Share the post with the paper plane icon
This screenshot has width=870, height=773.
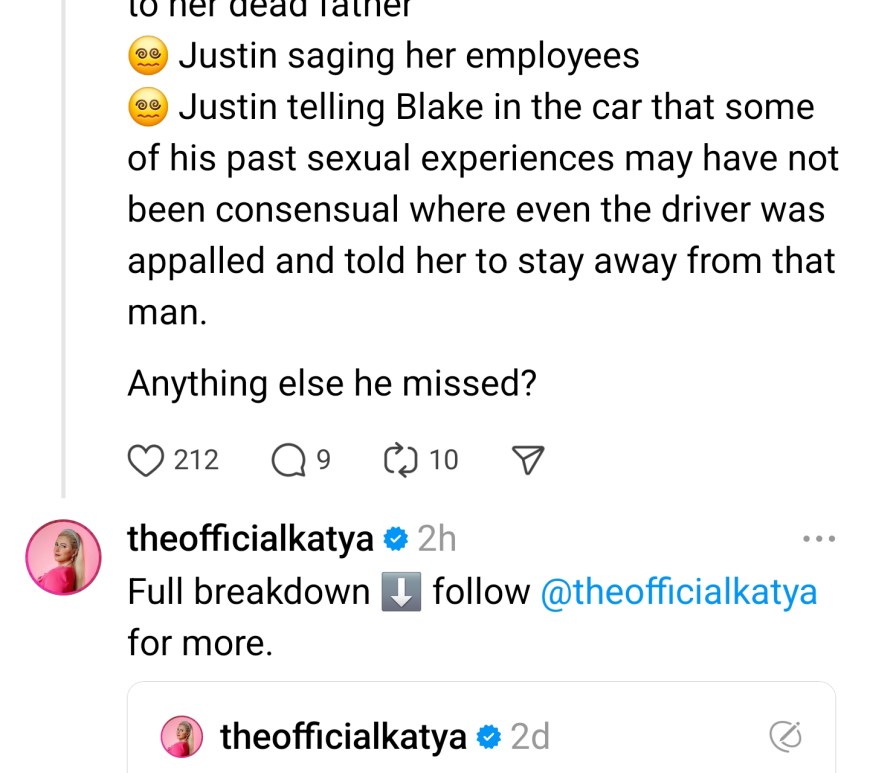click(x=527, y=460)
